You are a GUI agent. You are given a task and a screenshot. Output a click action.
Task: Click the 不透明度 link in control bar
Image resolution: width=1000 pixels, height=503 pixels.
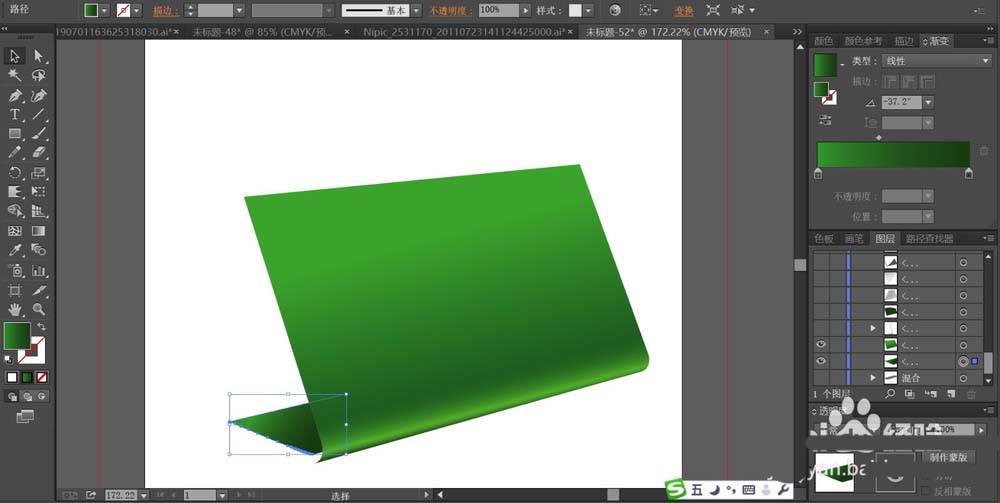(450, 11)
